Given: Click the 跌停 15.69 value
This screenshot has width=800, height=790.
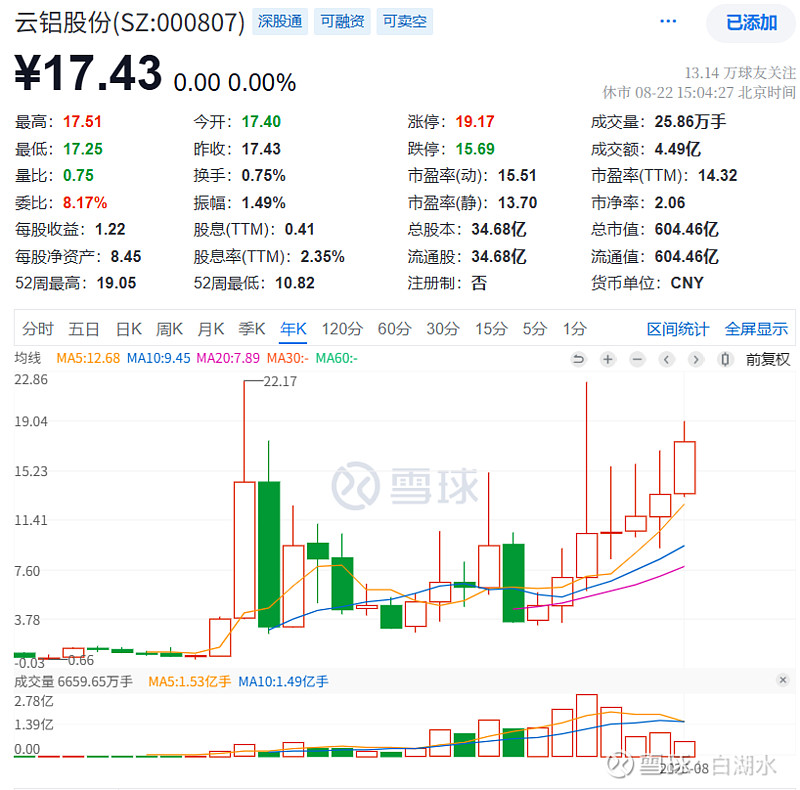Looking at the screenshot, I should (x=475, y=149).
